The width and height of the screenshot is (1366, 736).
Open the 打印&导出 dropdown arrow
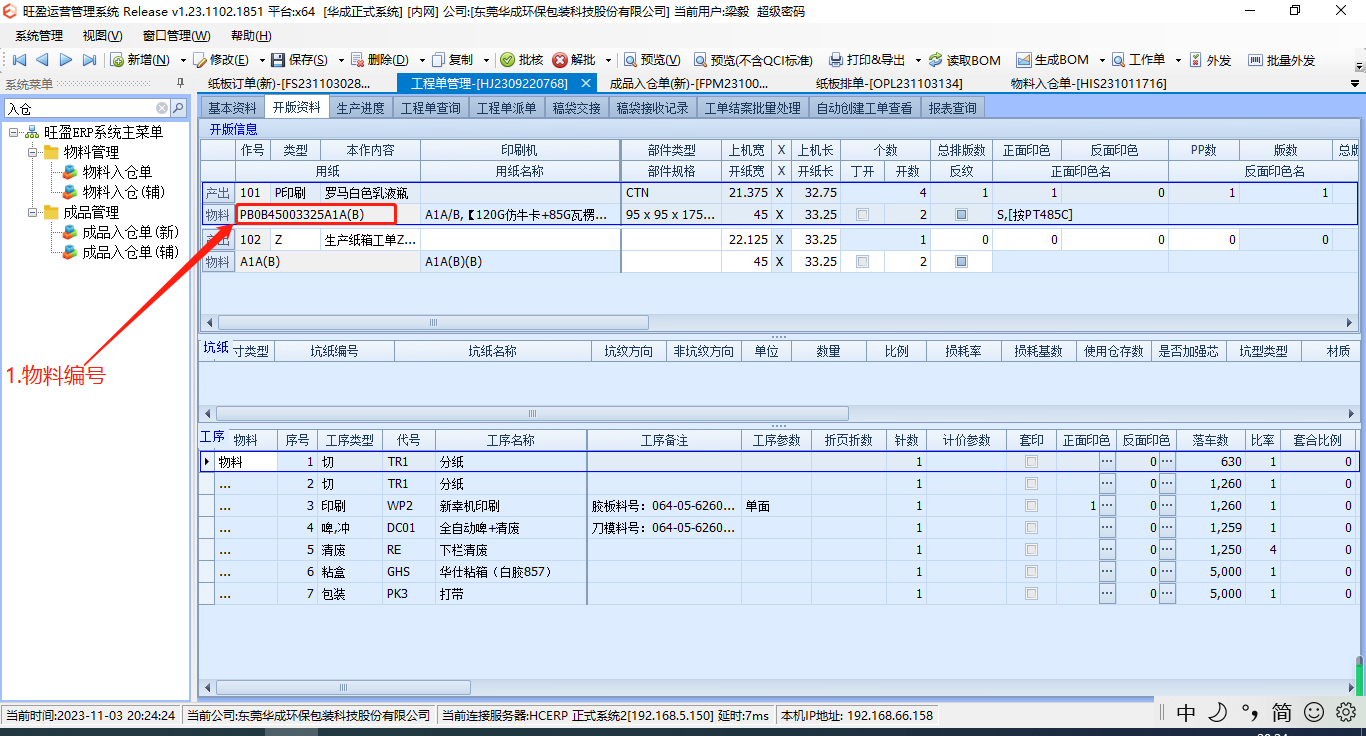[x=916, y=60]
